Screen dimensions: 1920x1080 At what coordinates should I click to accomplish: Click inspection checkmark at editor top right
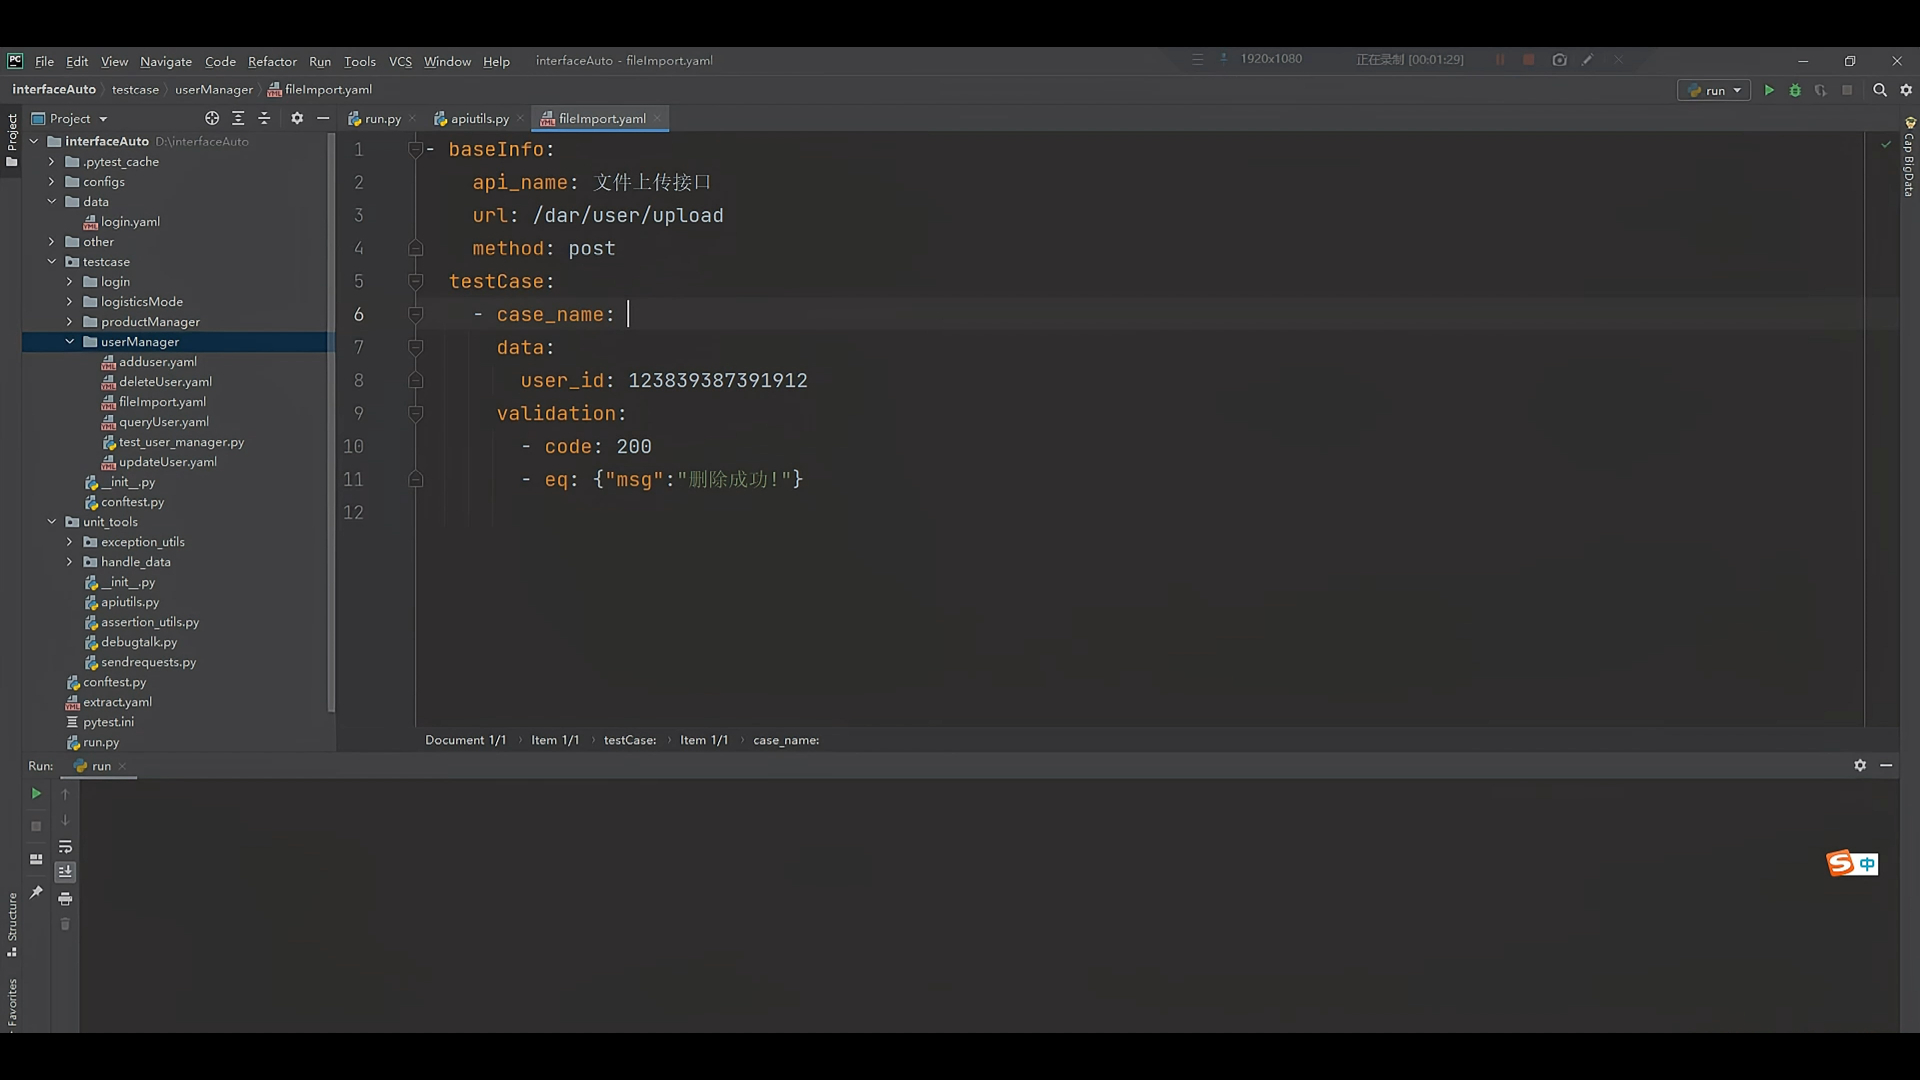pos(1886,145)
